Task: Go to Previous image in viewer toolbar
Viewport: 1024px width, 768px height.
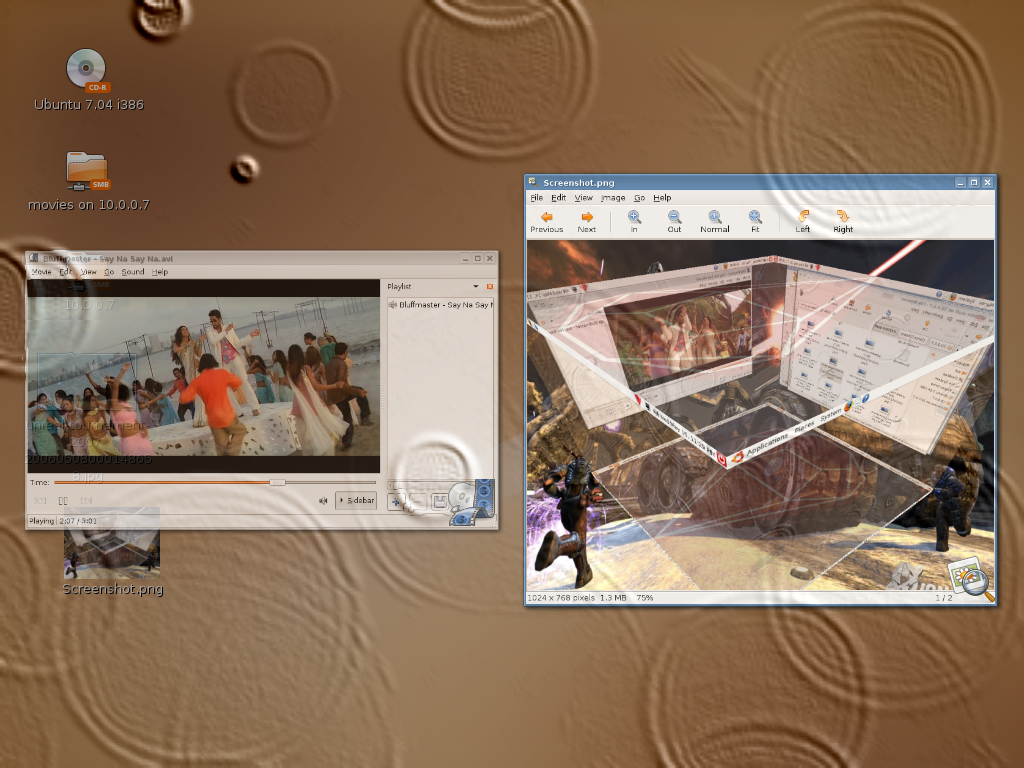Action: pos(547,221)
